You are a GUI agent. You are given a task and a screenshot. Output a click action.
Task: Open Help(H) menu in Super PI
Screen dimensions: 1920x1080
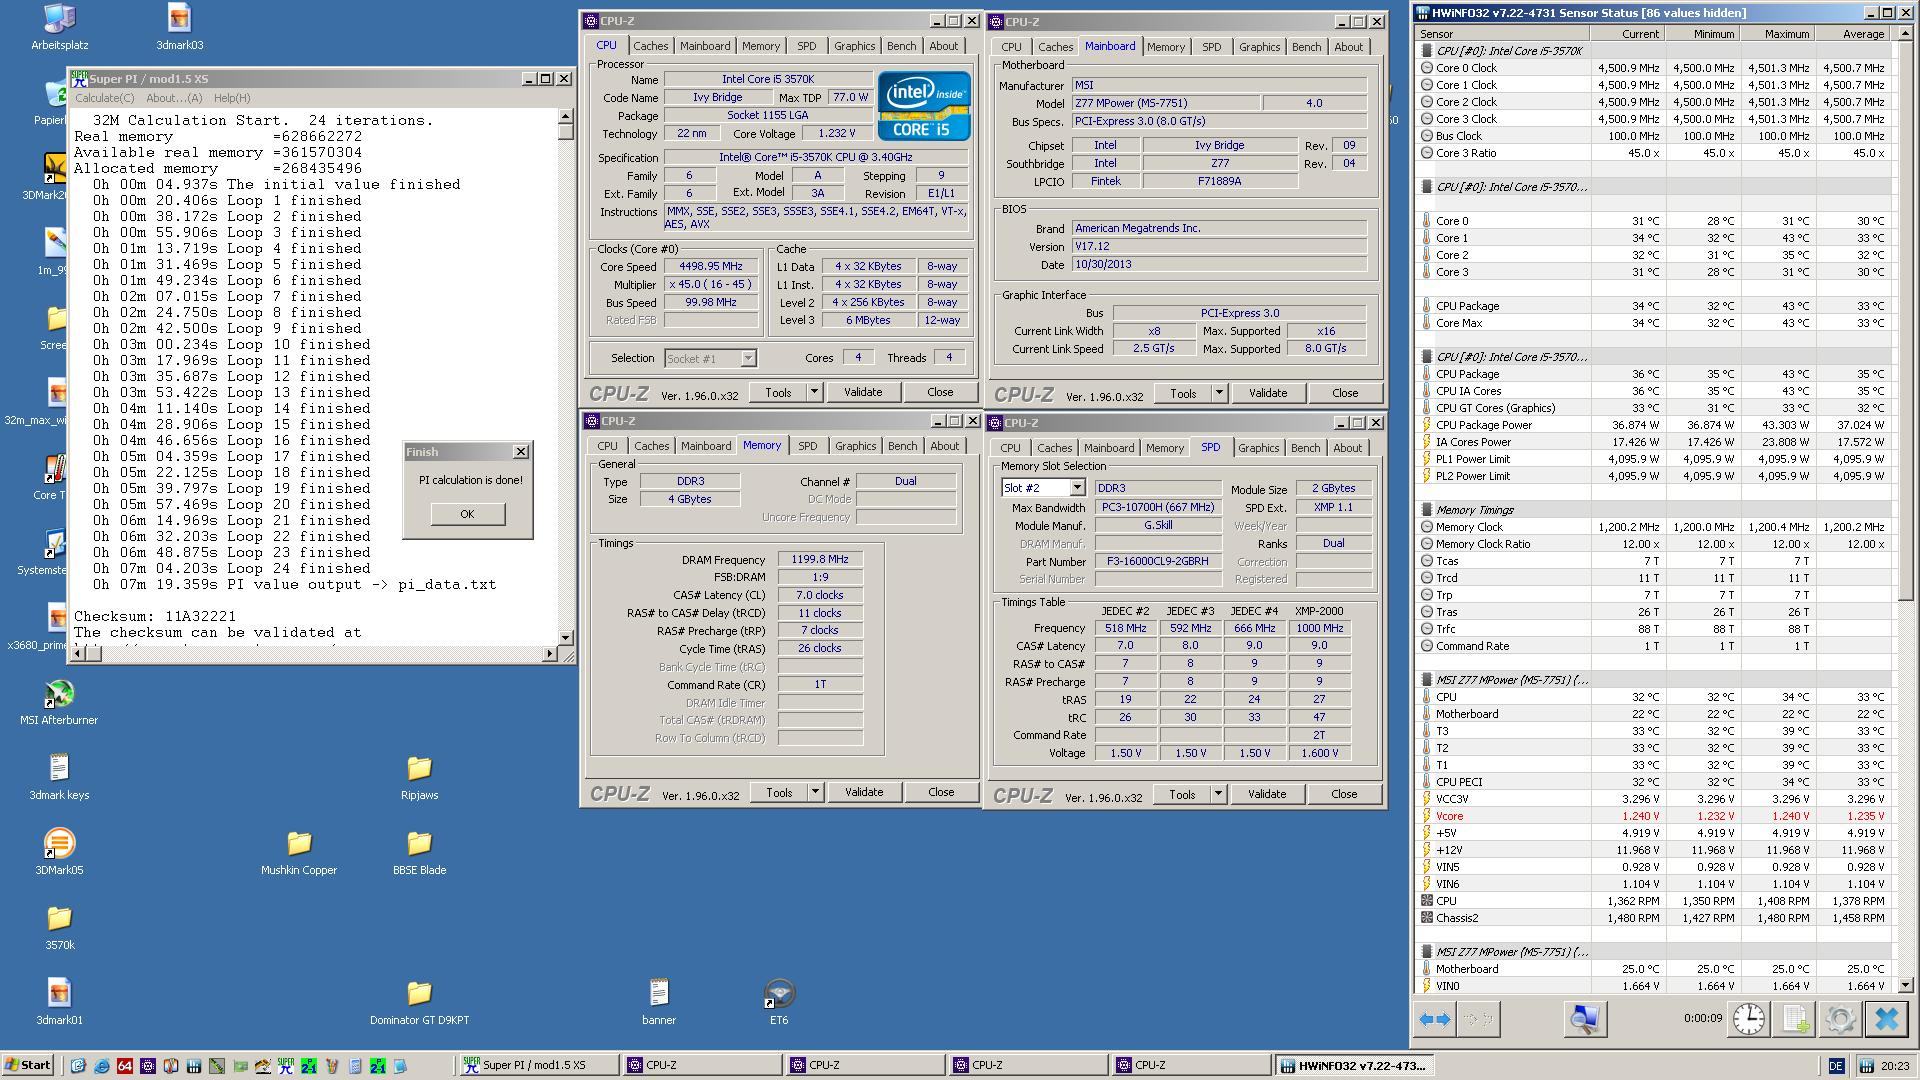(232, 98)
